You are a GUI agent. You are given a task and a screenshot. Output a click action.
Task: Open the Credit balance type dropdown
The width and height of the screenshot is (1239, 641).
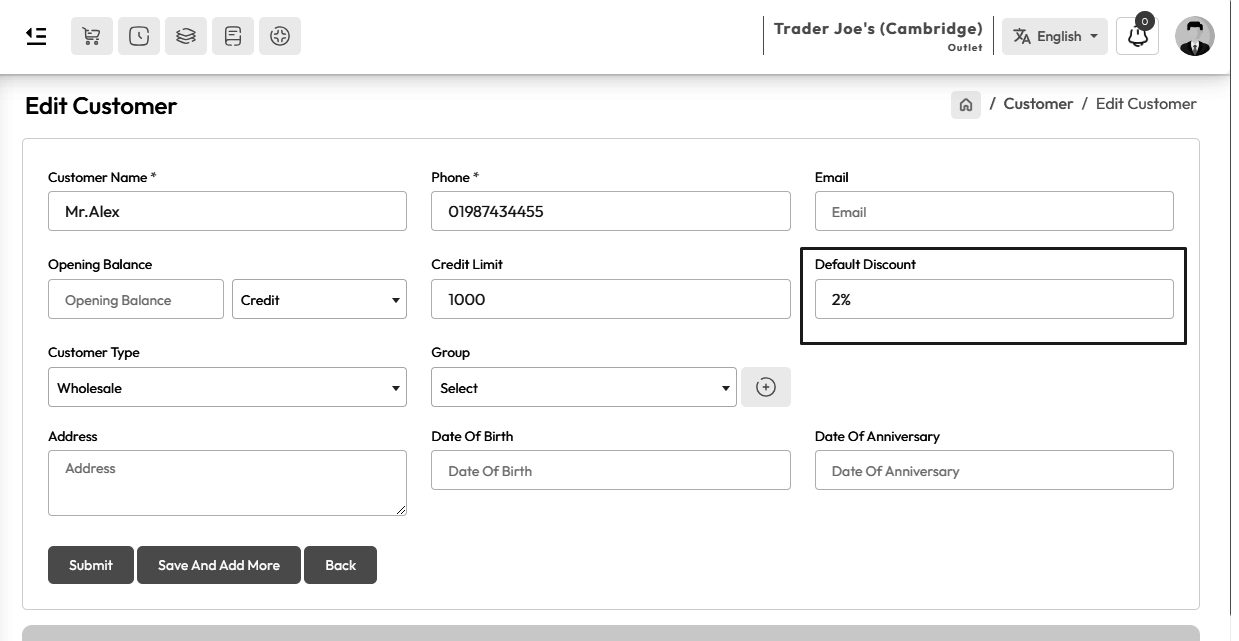click(x=319, y=299)
